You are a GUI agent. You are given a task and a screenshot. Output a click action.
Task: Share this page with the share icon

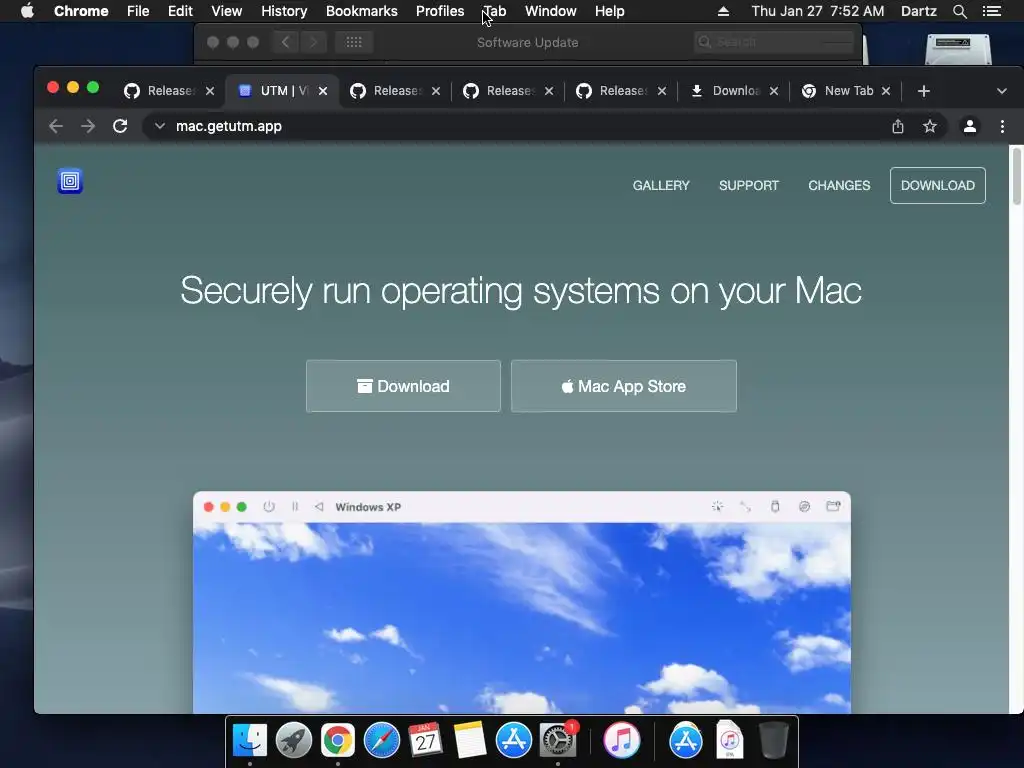[898, 126]
